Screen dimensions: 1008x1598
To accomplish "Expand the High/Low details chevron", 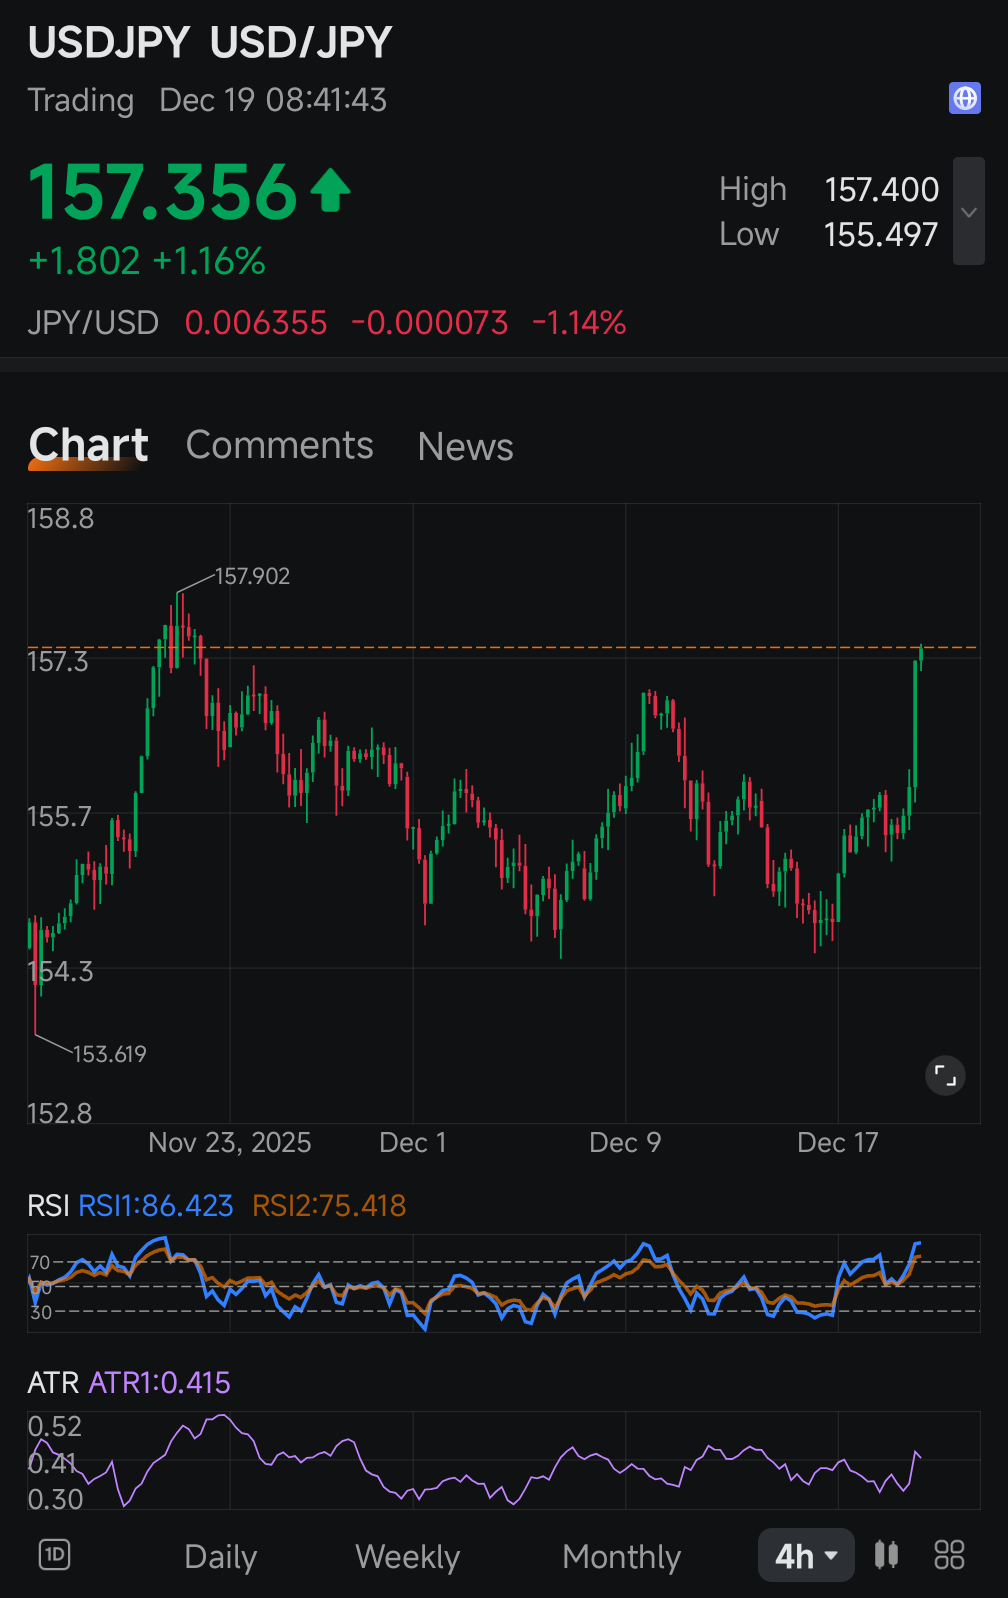I will point(969,211).
